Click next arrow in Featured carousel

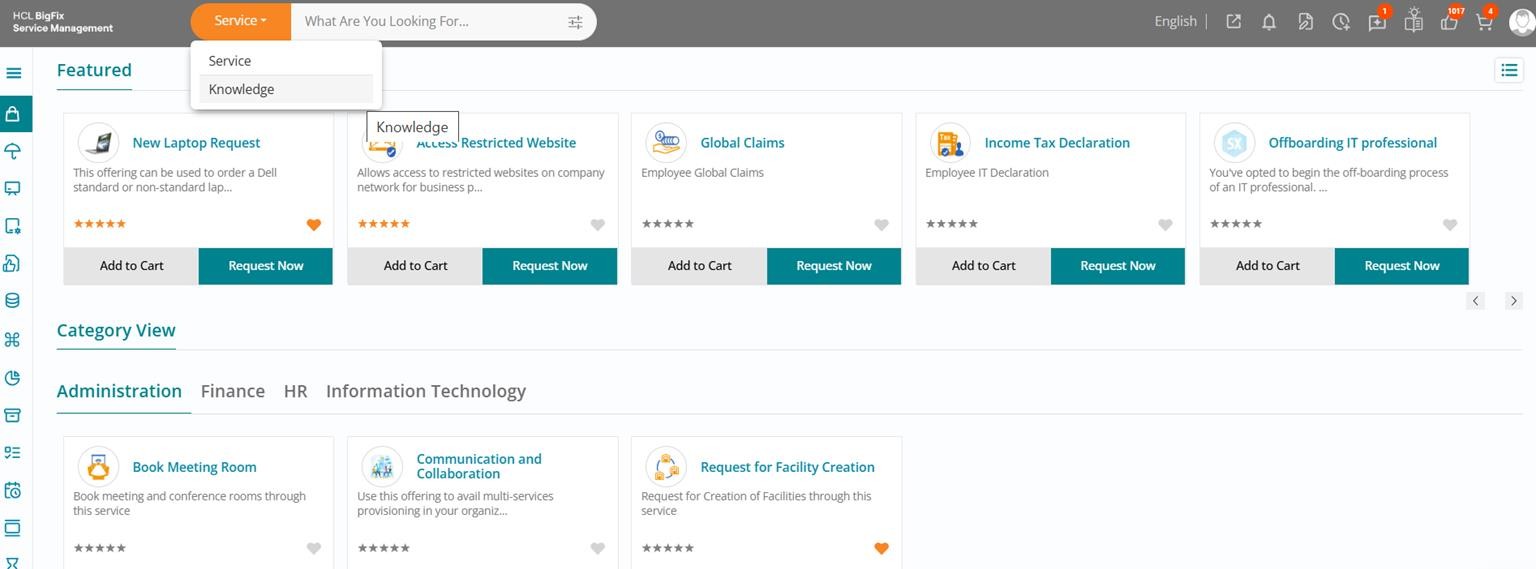(x=1513, y=301)
